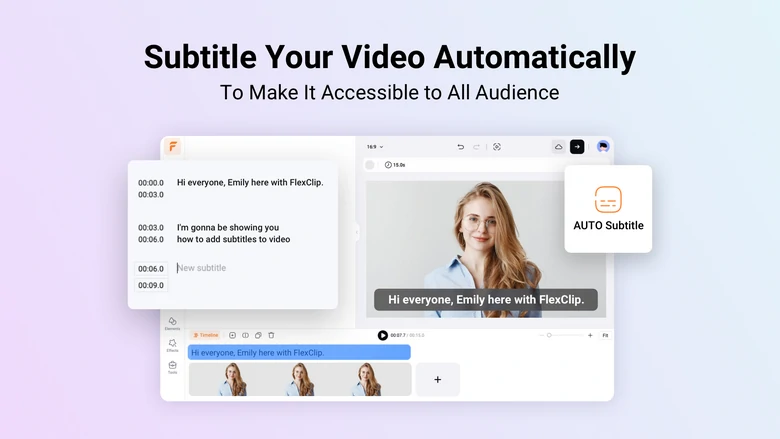Click the video preview of the woman
780x439 pixels.
pyautogui.click(x=486, y=249)
